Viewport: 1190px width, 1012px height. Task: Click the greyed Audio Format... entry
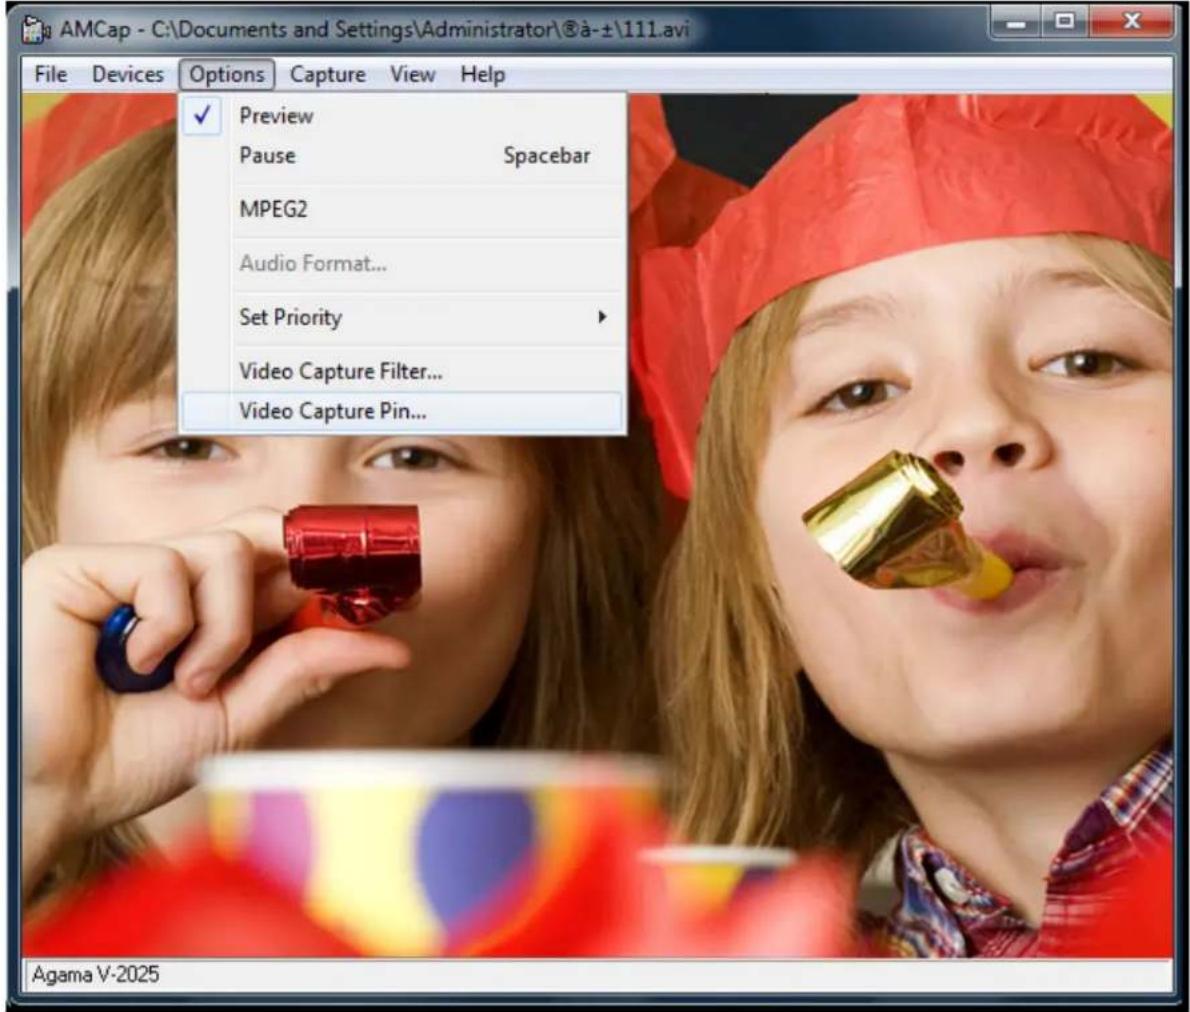tap(402, 263)
